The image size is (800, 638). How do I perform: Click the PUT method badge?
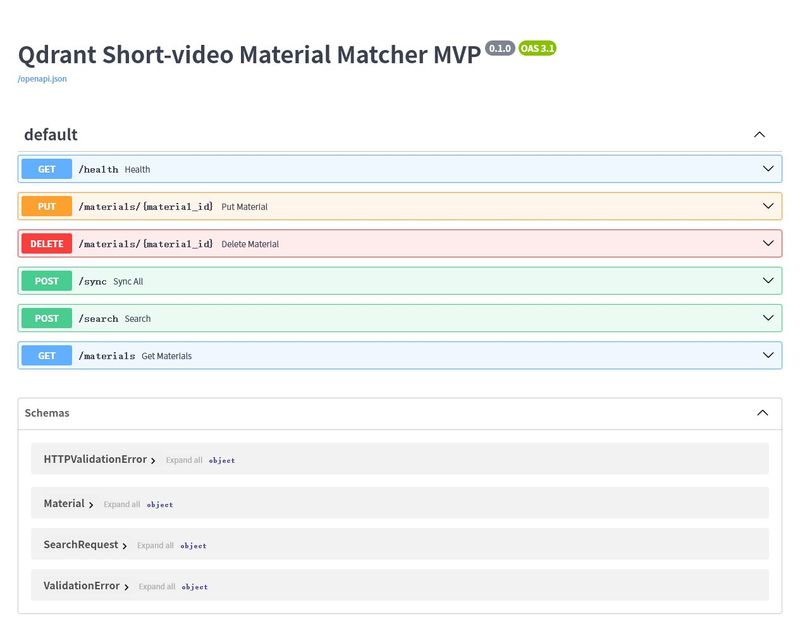(x=46, y=206)
